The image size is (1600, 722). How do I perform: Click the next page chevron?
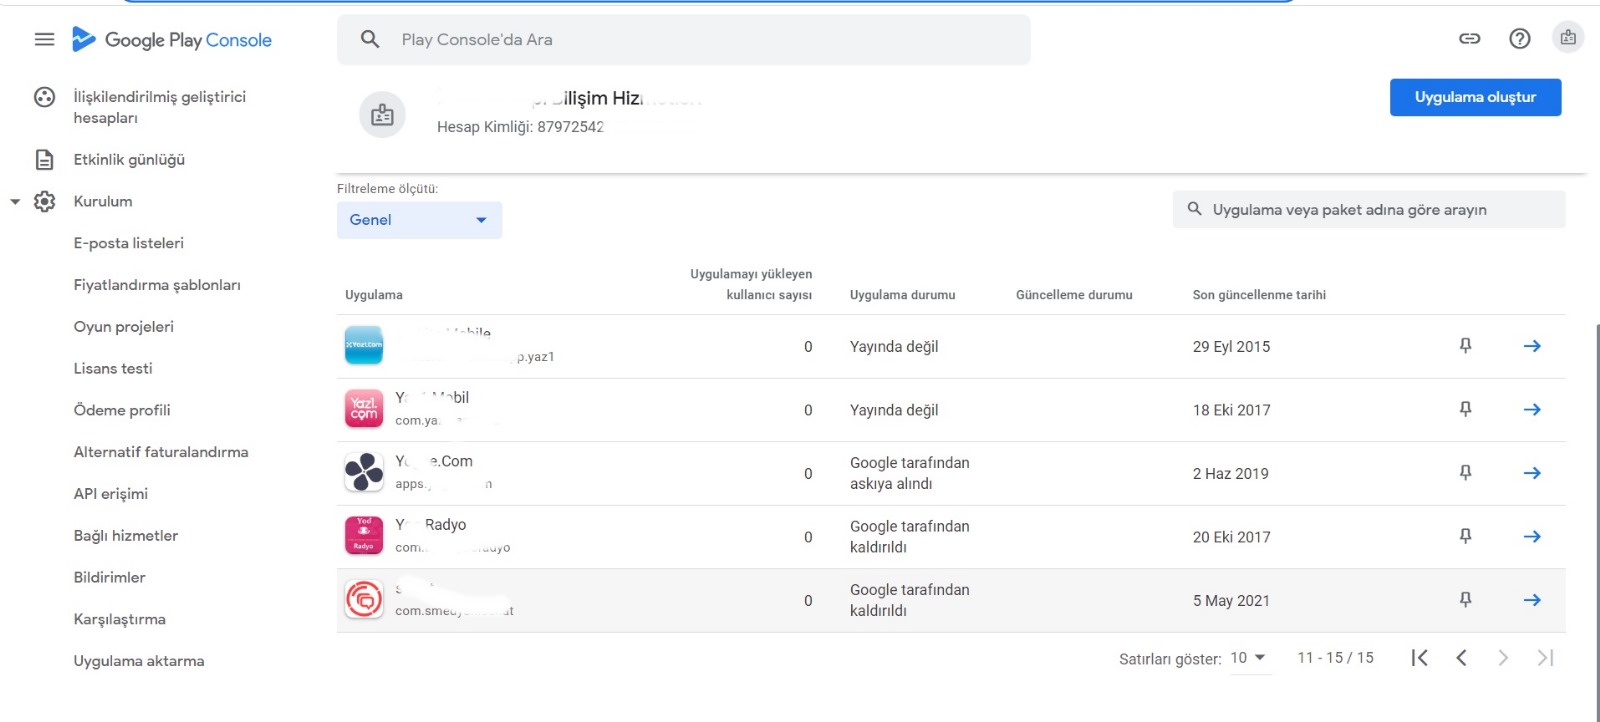pos(1503,658)
